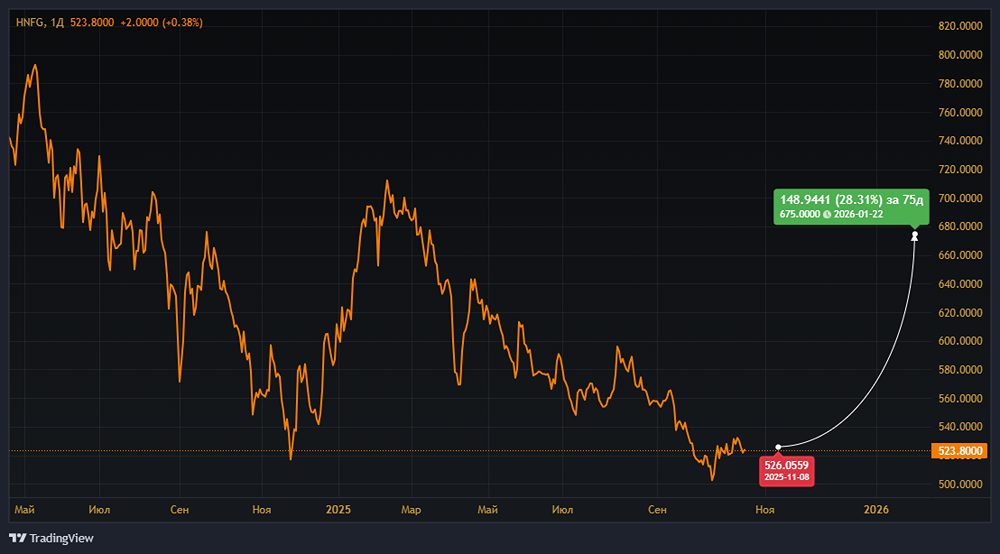Click the TradingView logo link
The height and width of the screenshot is (554, 1000).
pos(51,538)
